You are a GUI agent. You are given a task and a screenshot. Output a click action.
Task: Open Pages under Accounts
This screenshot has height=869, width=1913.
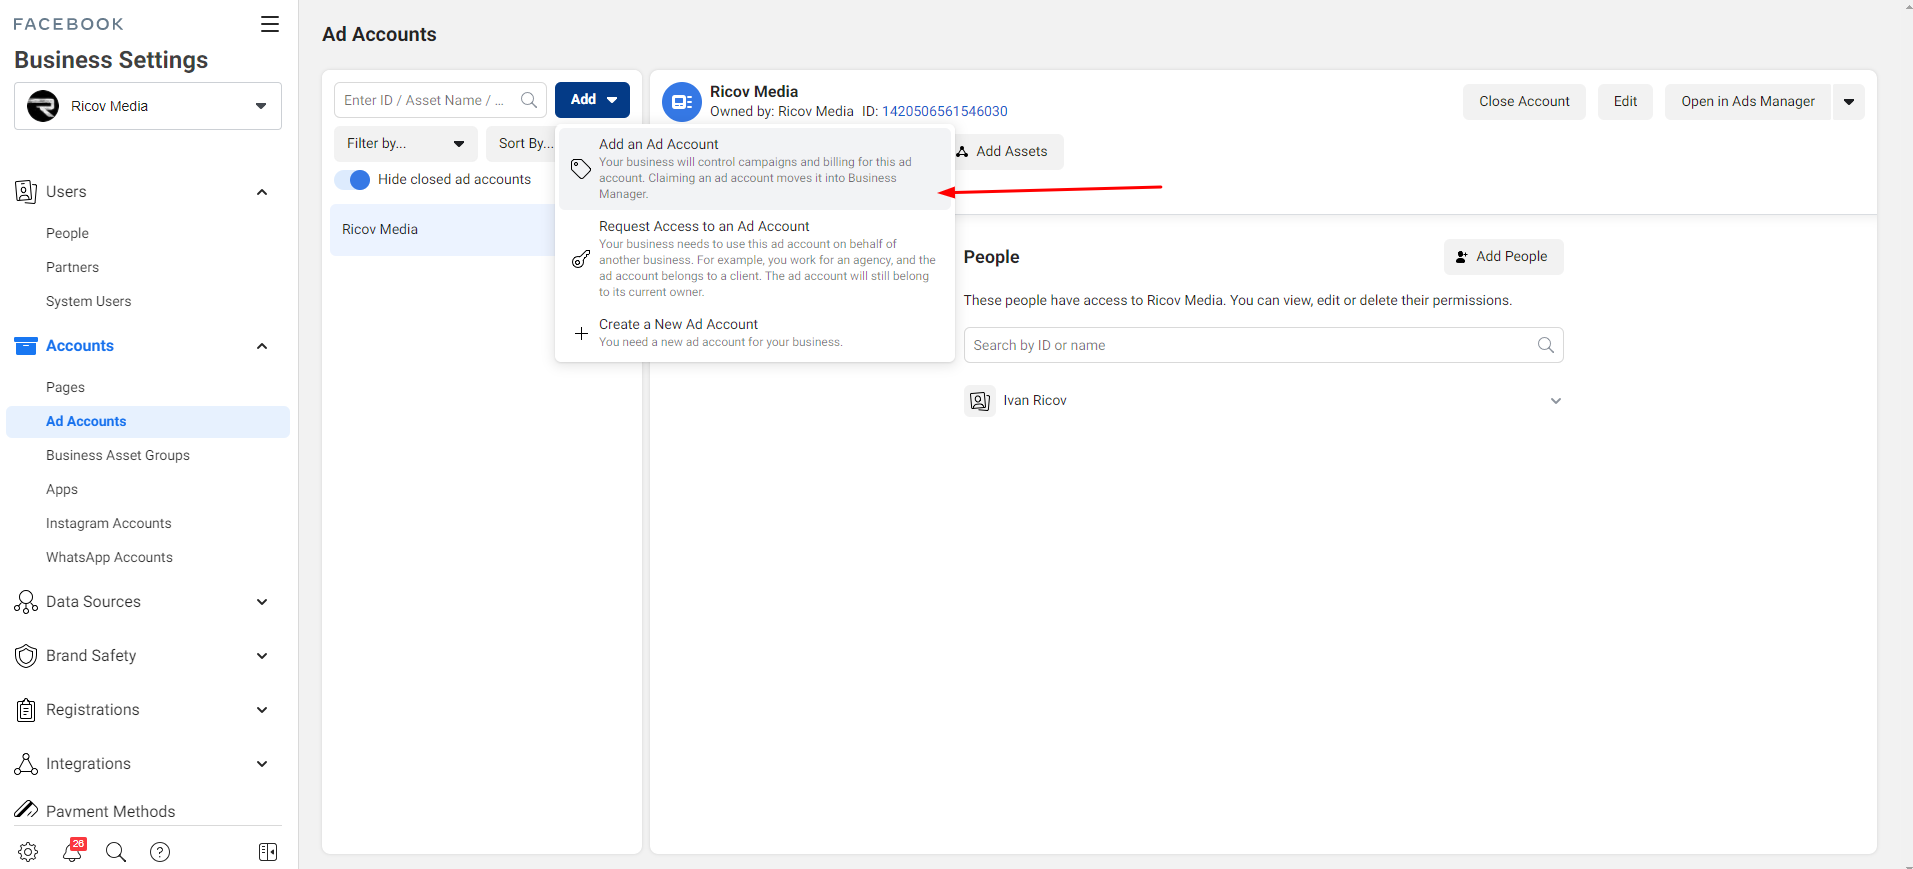(x=65, y=387)
